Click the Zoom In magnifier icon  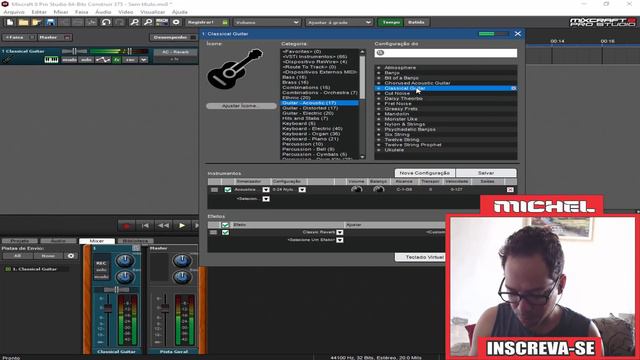pyautogui.click(x=134, y=22)
